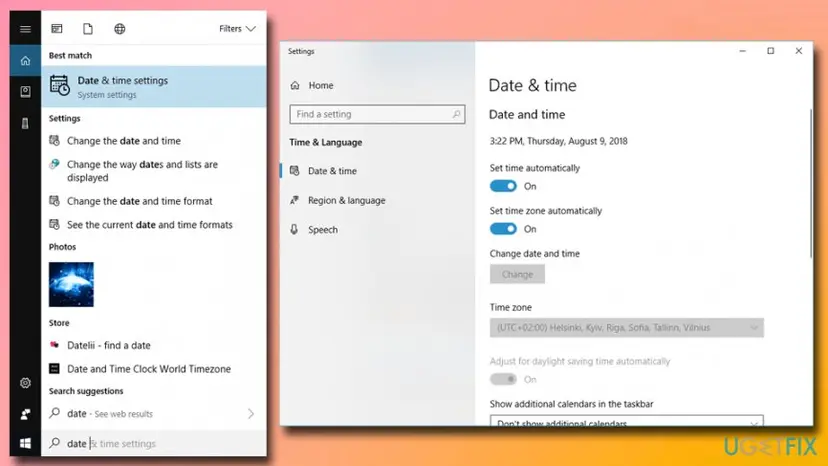Open Date & time settings best match
This screenshot has height=466, width=828.
[154, 87]
